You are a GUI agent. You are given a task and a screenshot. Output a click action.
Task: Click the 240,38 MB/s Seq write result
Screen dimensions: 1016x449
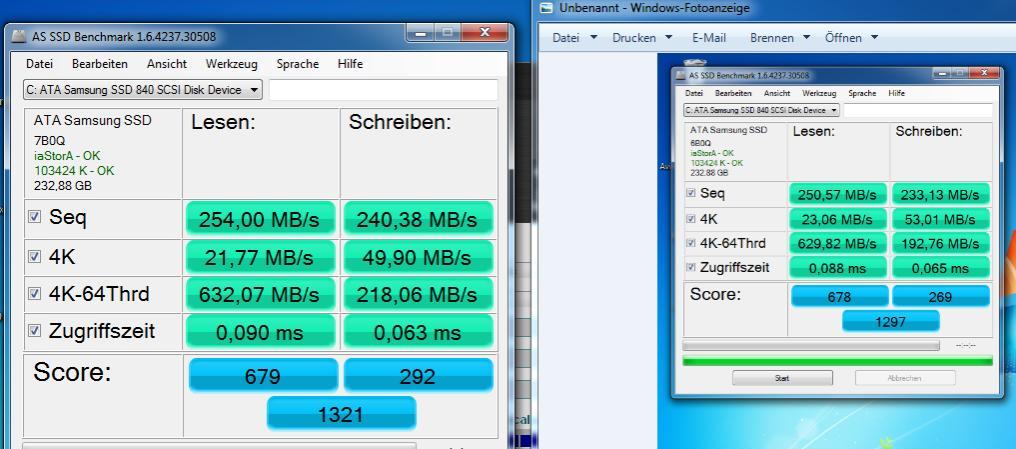(418, 219)
